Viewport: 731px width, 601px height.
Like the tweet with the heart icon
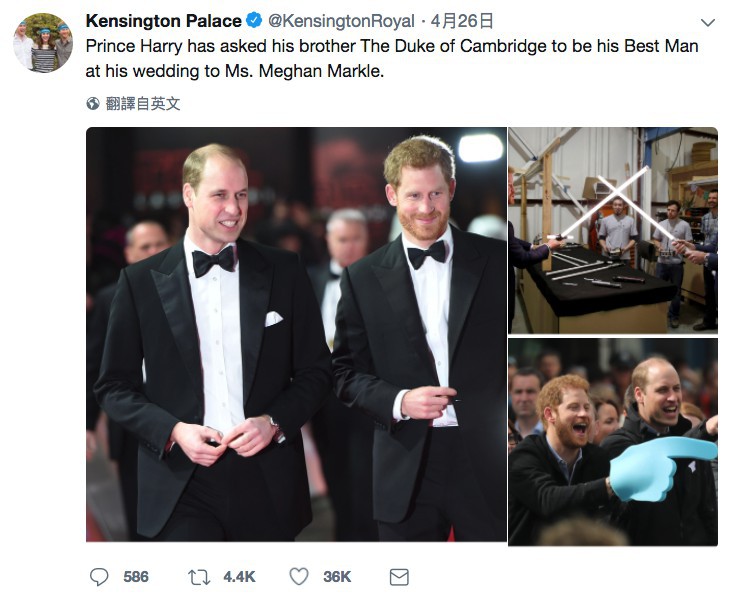pos(299,576)
